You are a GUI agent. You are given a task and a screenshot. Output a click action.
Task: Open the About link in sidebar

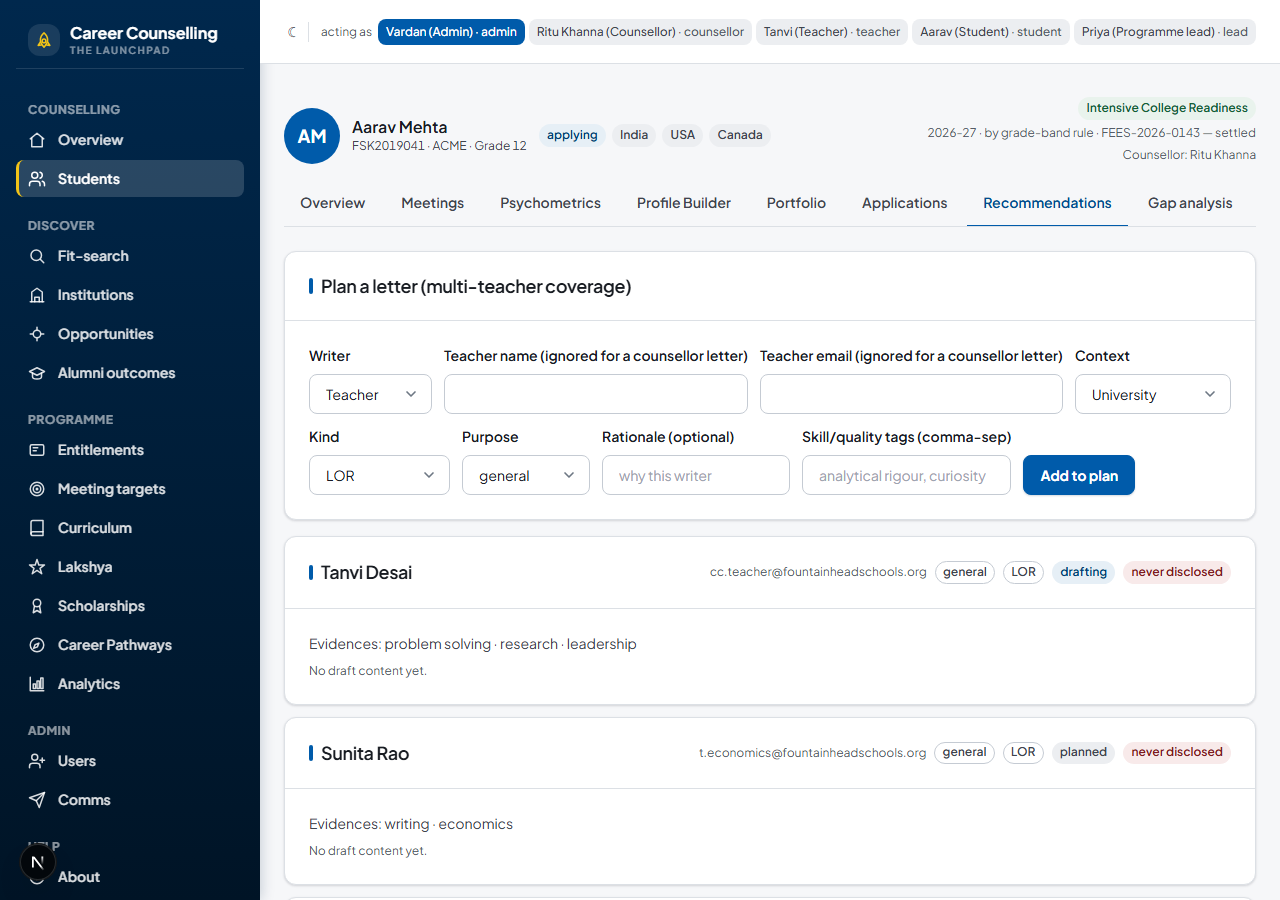[x=130, y=877]
